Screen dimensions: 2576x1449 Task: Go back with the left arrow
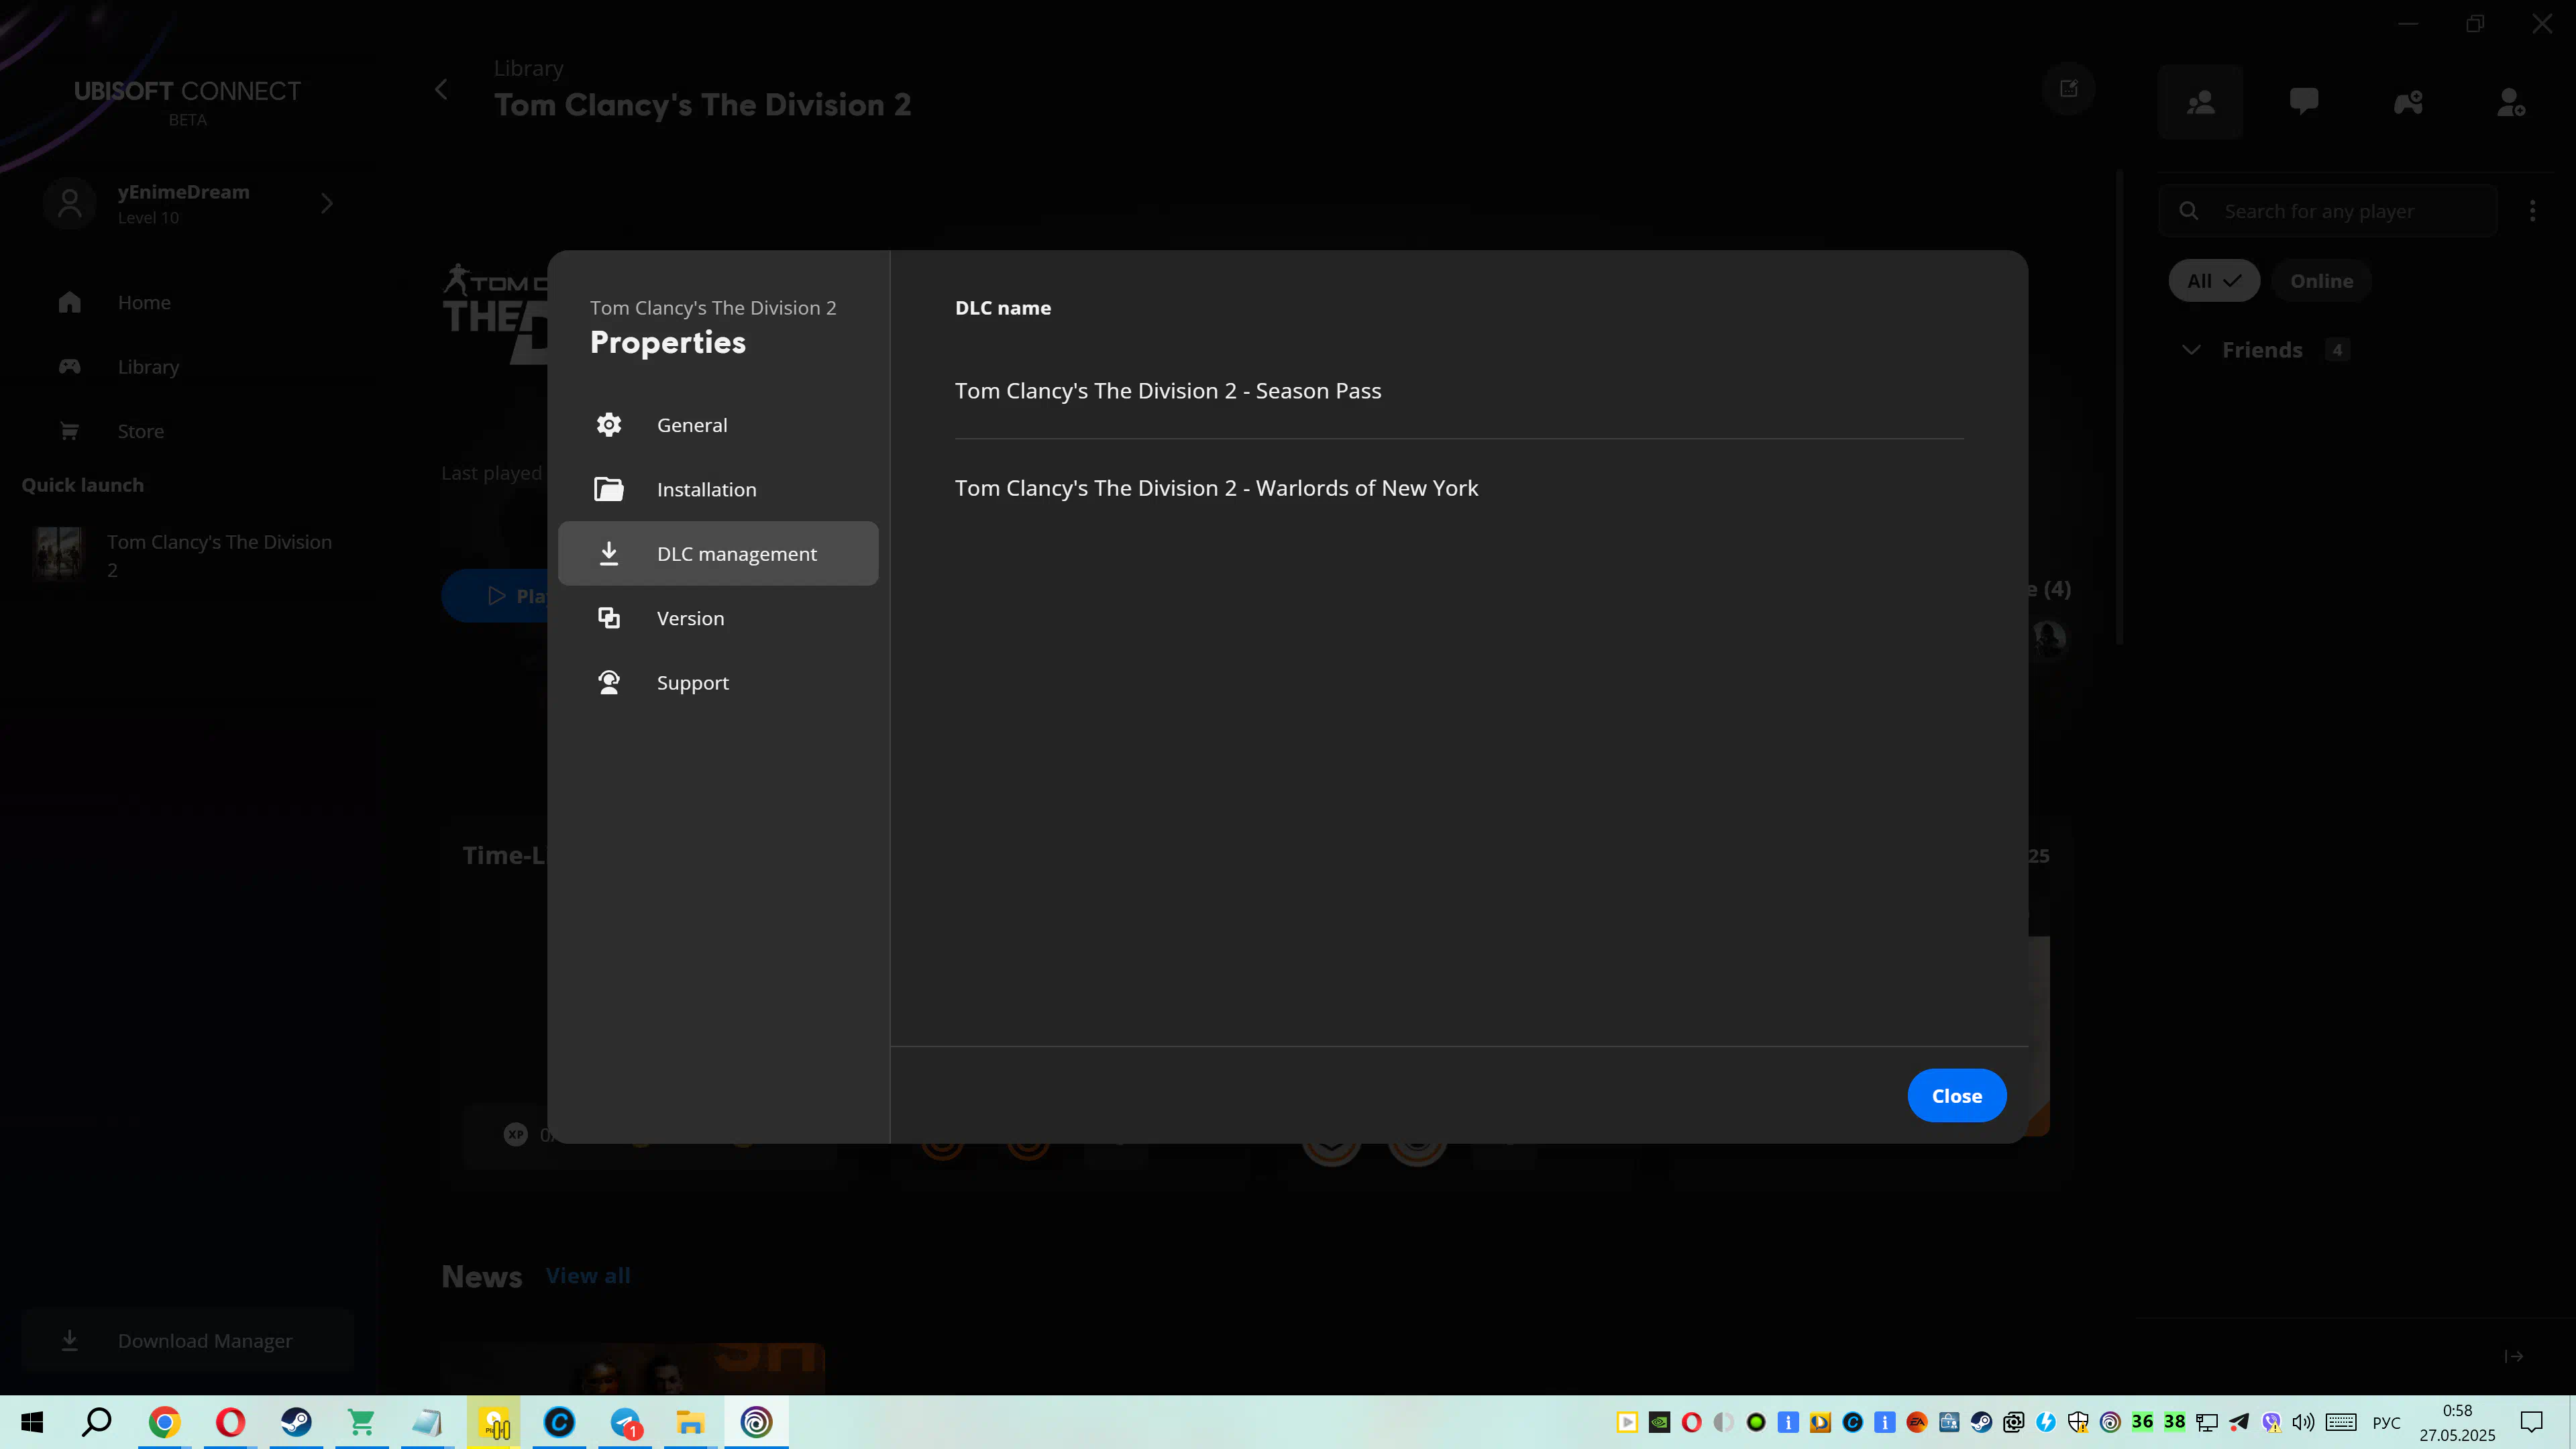pyautogui.click(x=441, y=90)
